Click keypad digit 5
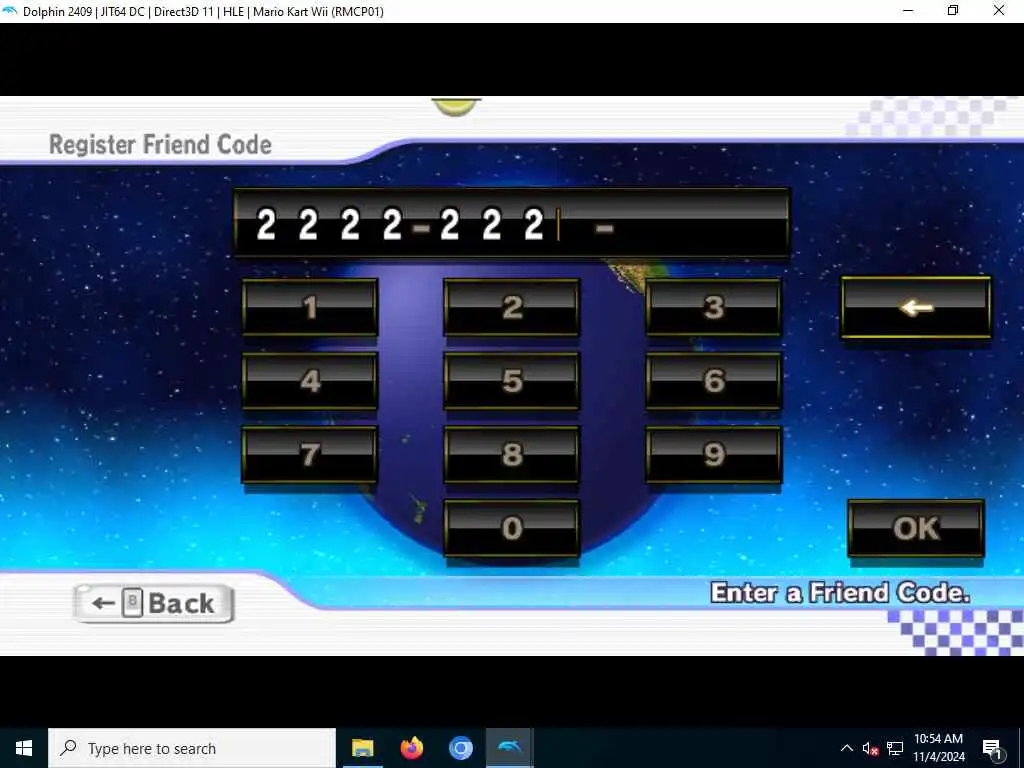The width and height of the screenshot is (1024, 768). [x=511, y=381]
